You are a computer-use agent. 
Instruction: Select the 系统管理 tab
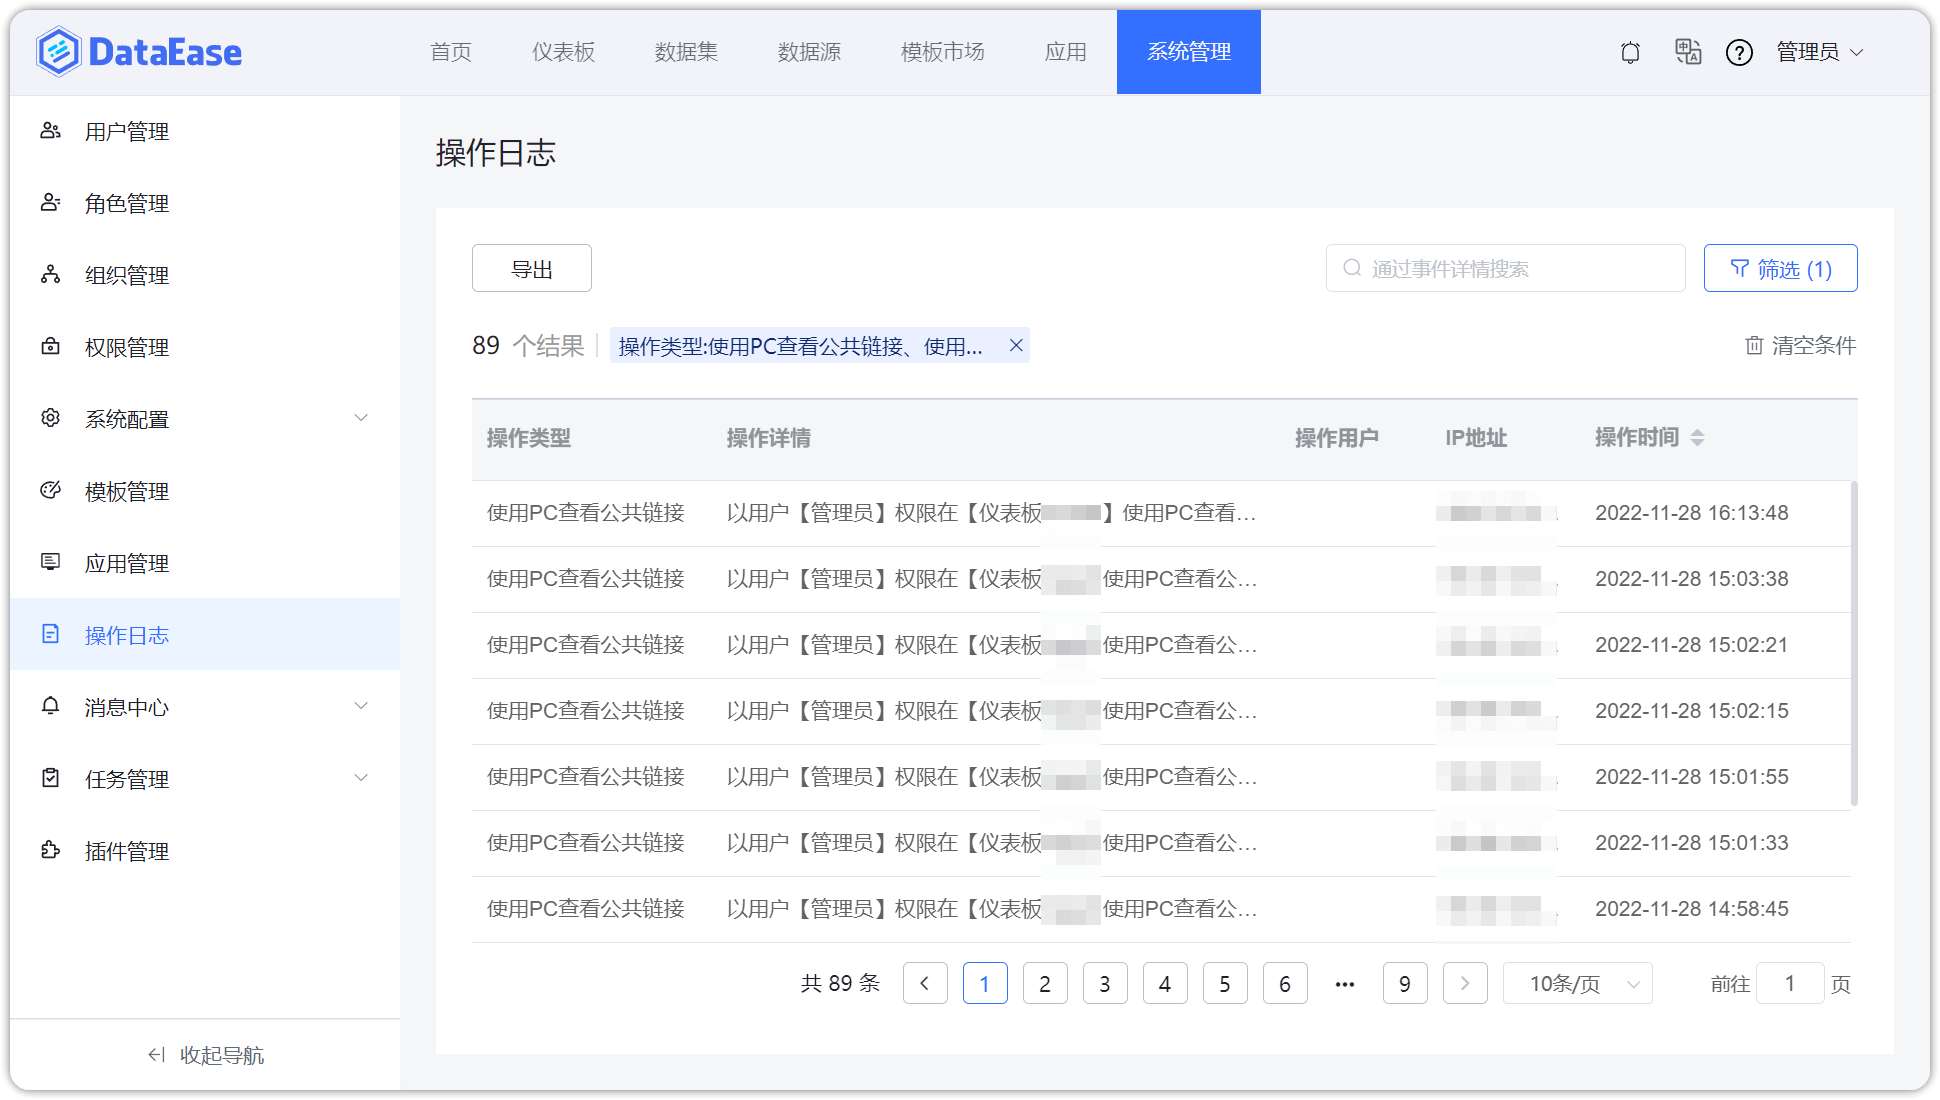click(x=1189, y=52)
